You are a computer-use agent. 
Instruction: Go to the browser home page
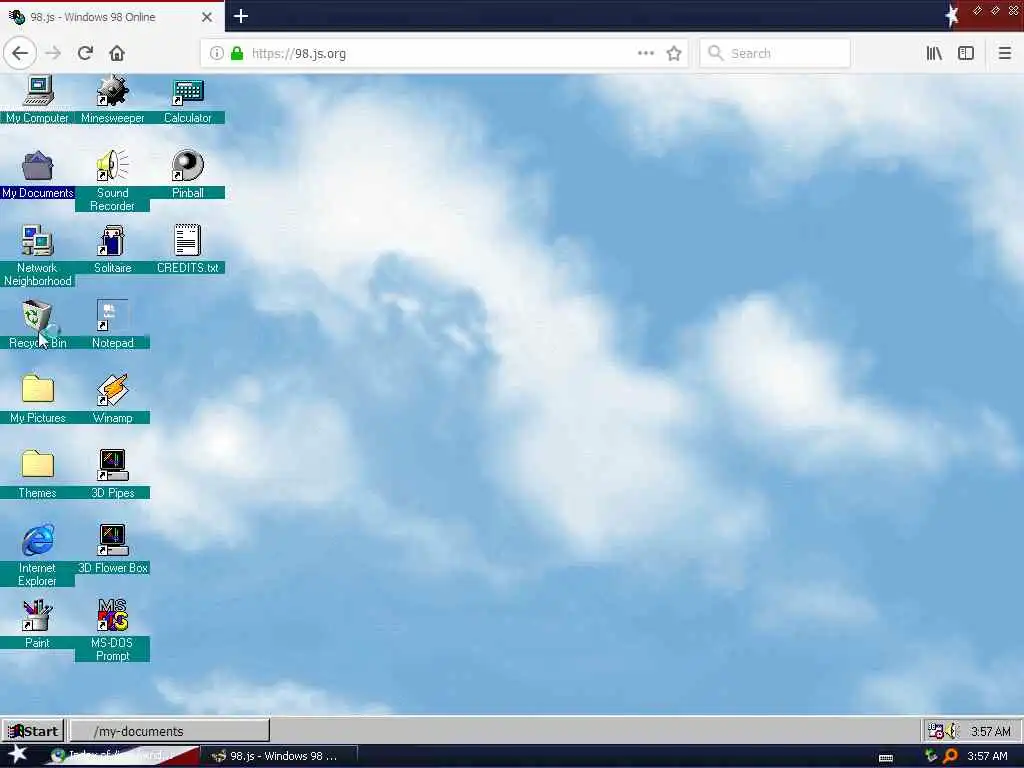[117, 54]
